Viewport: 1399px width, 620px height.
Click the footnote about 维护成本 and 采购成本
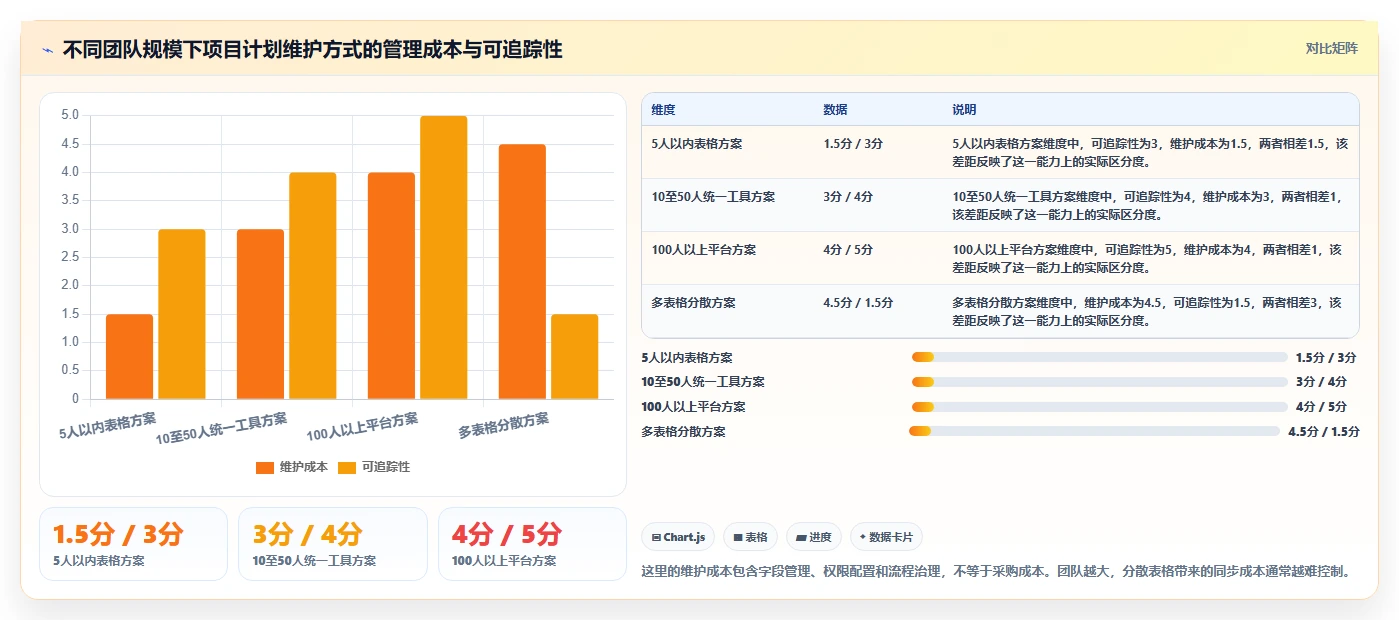[995, 571]
